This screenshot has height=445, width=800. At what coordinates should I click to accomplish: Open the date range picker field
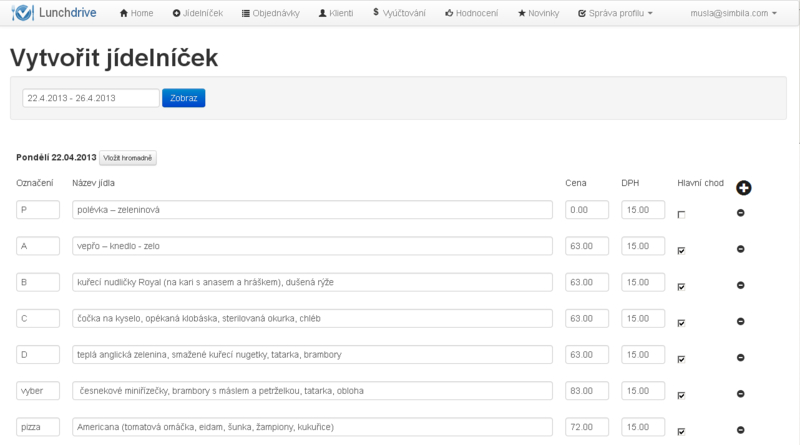(x=91, y=98)
